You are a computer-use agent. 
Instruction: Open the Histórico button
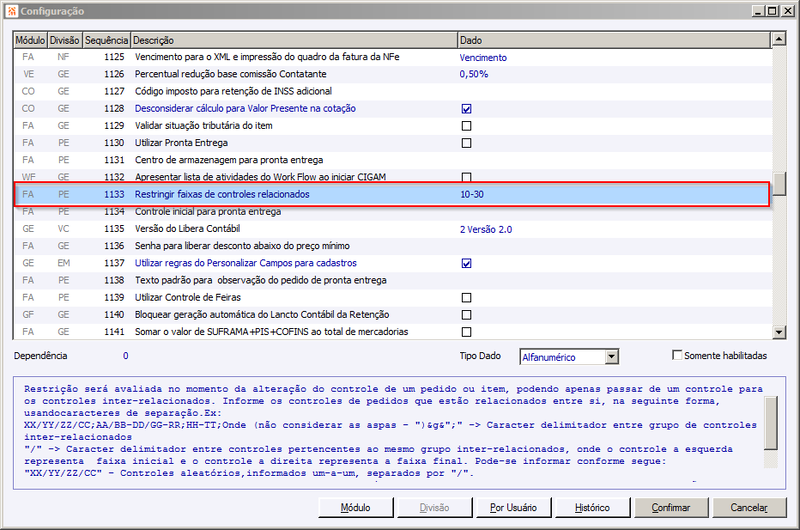coord(592,508)
